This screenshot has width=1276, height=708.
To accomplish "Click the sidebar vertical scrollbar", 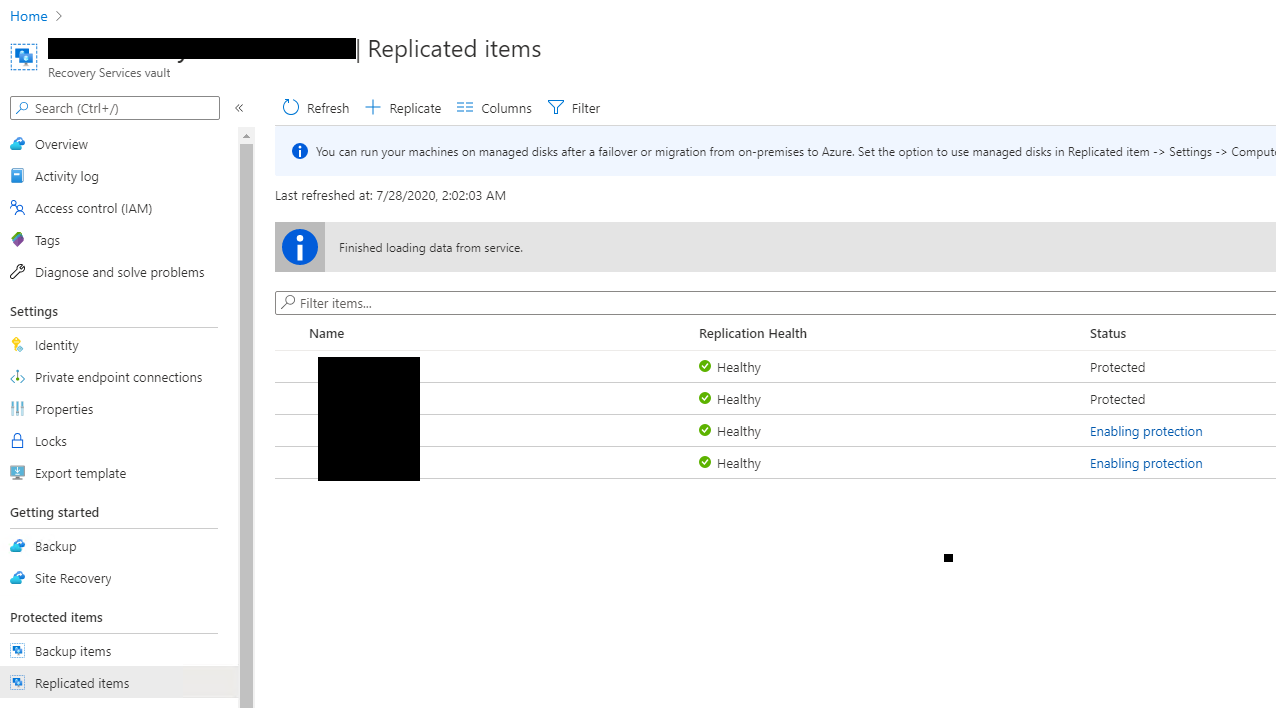I will (246, 425).
